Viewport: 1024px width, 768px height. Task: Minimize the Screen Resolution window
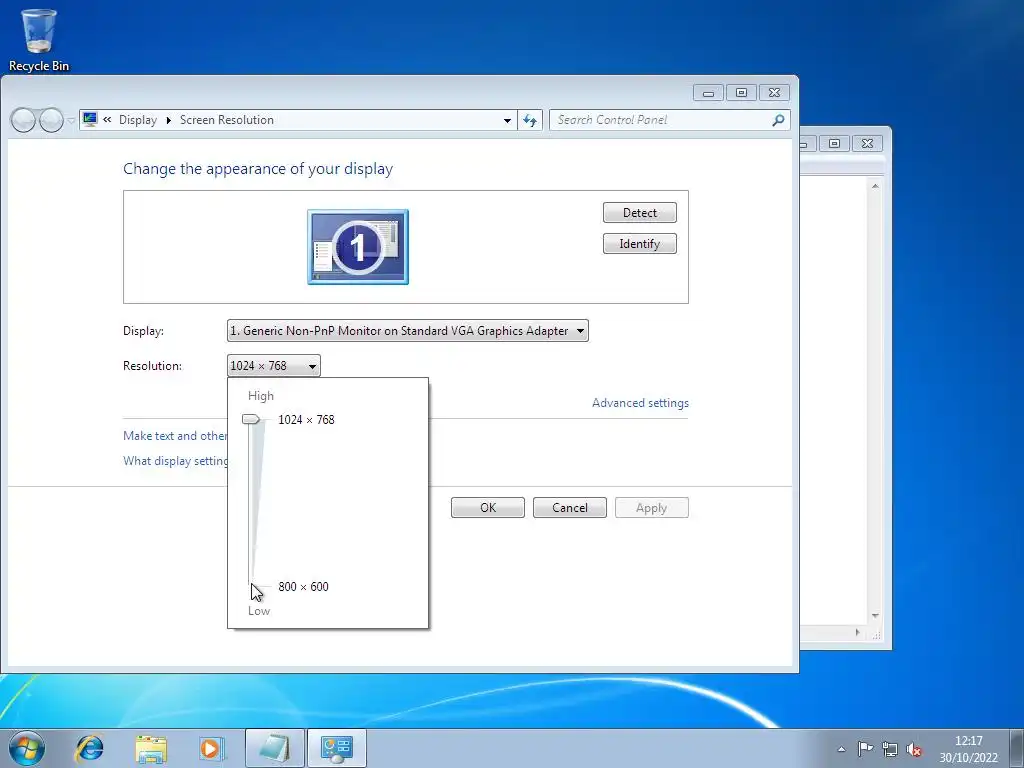[x=708, y=93]
